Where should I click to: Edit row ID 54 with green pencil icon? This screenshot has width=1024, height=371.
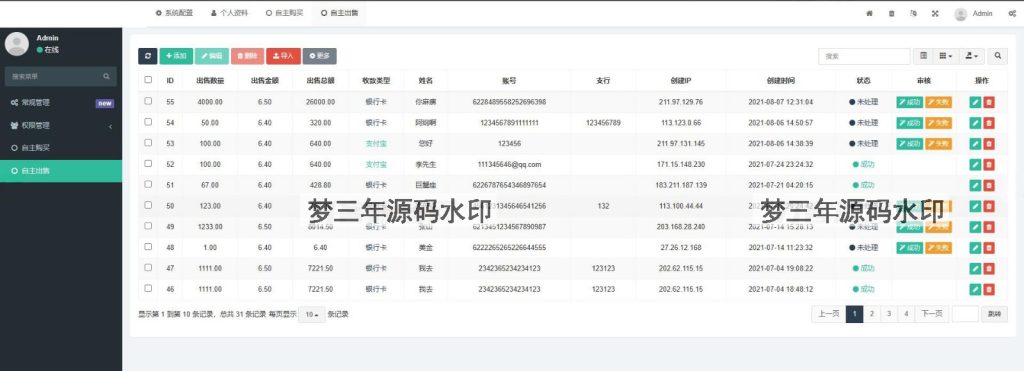coord(976,123)
